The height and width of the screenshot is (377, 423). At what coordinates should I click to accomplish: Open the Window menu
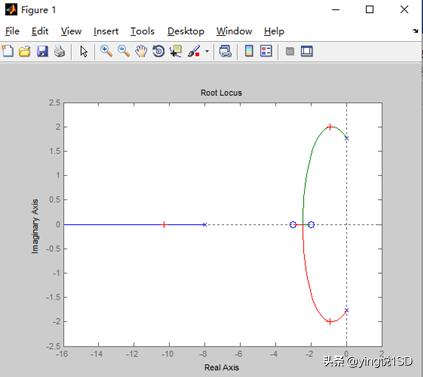tap(234, 31)
